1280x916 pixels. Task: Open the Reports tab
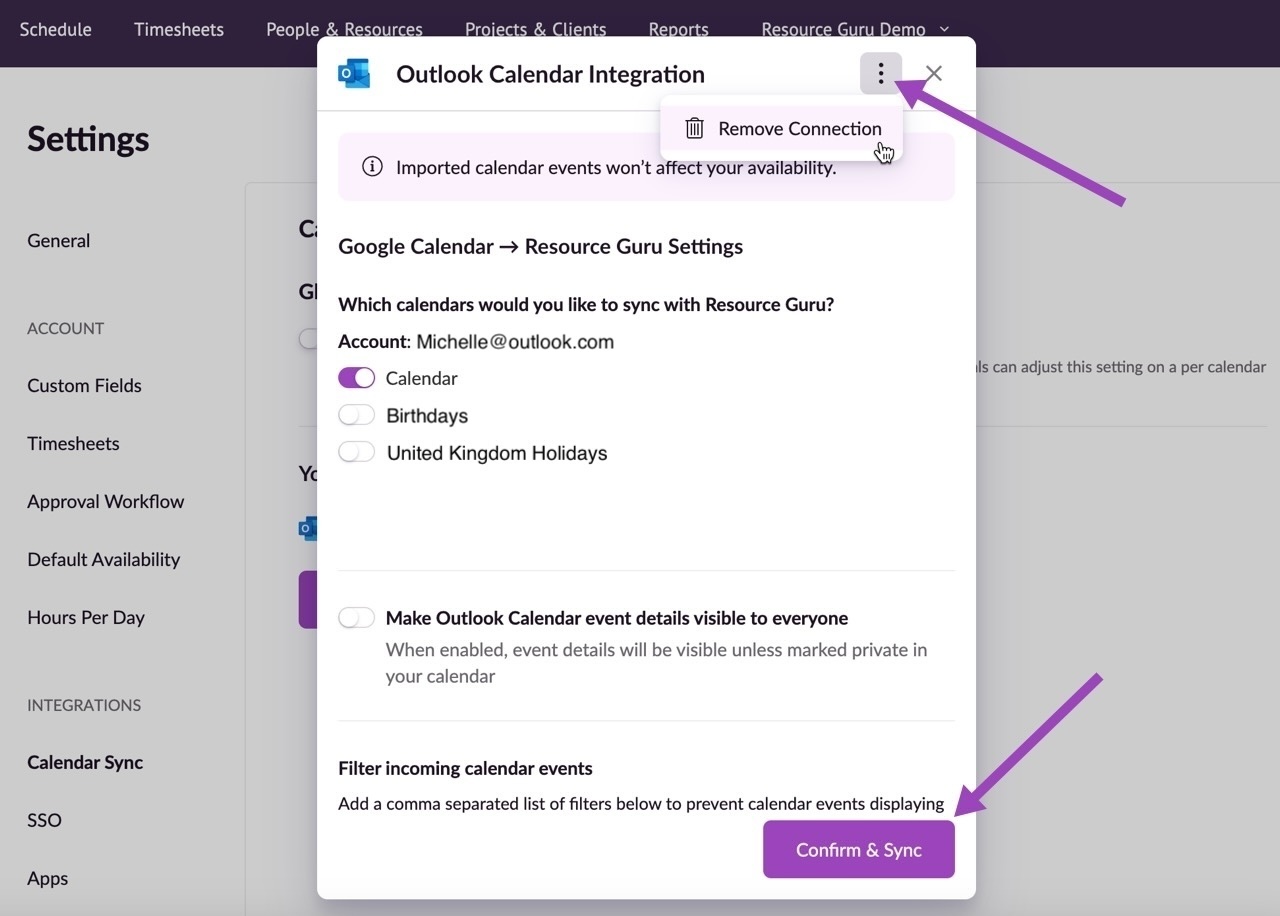pyautogui.click(x=678, y=29)
